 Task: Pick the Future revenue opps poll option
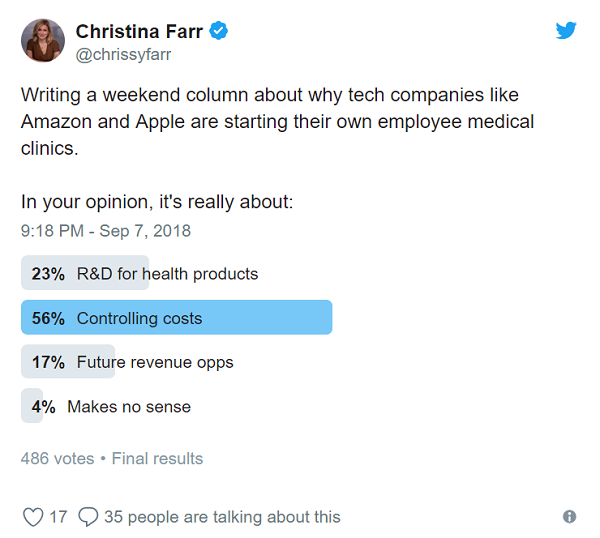(155, 362)
